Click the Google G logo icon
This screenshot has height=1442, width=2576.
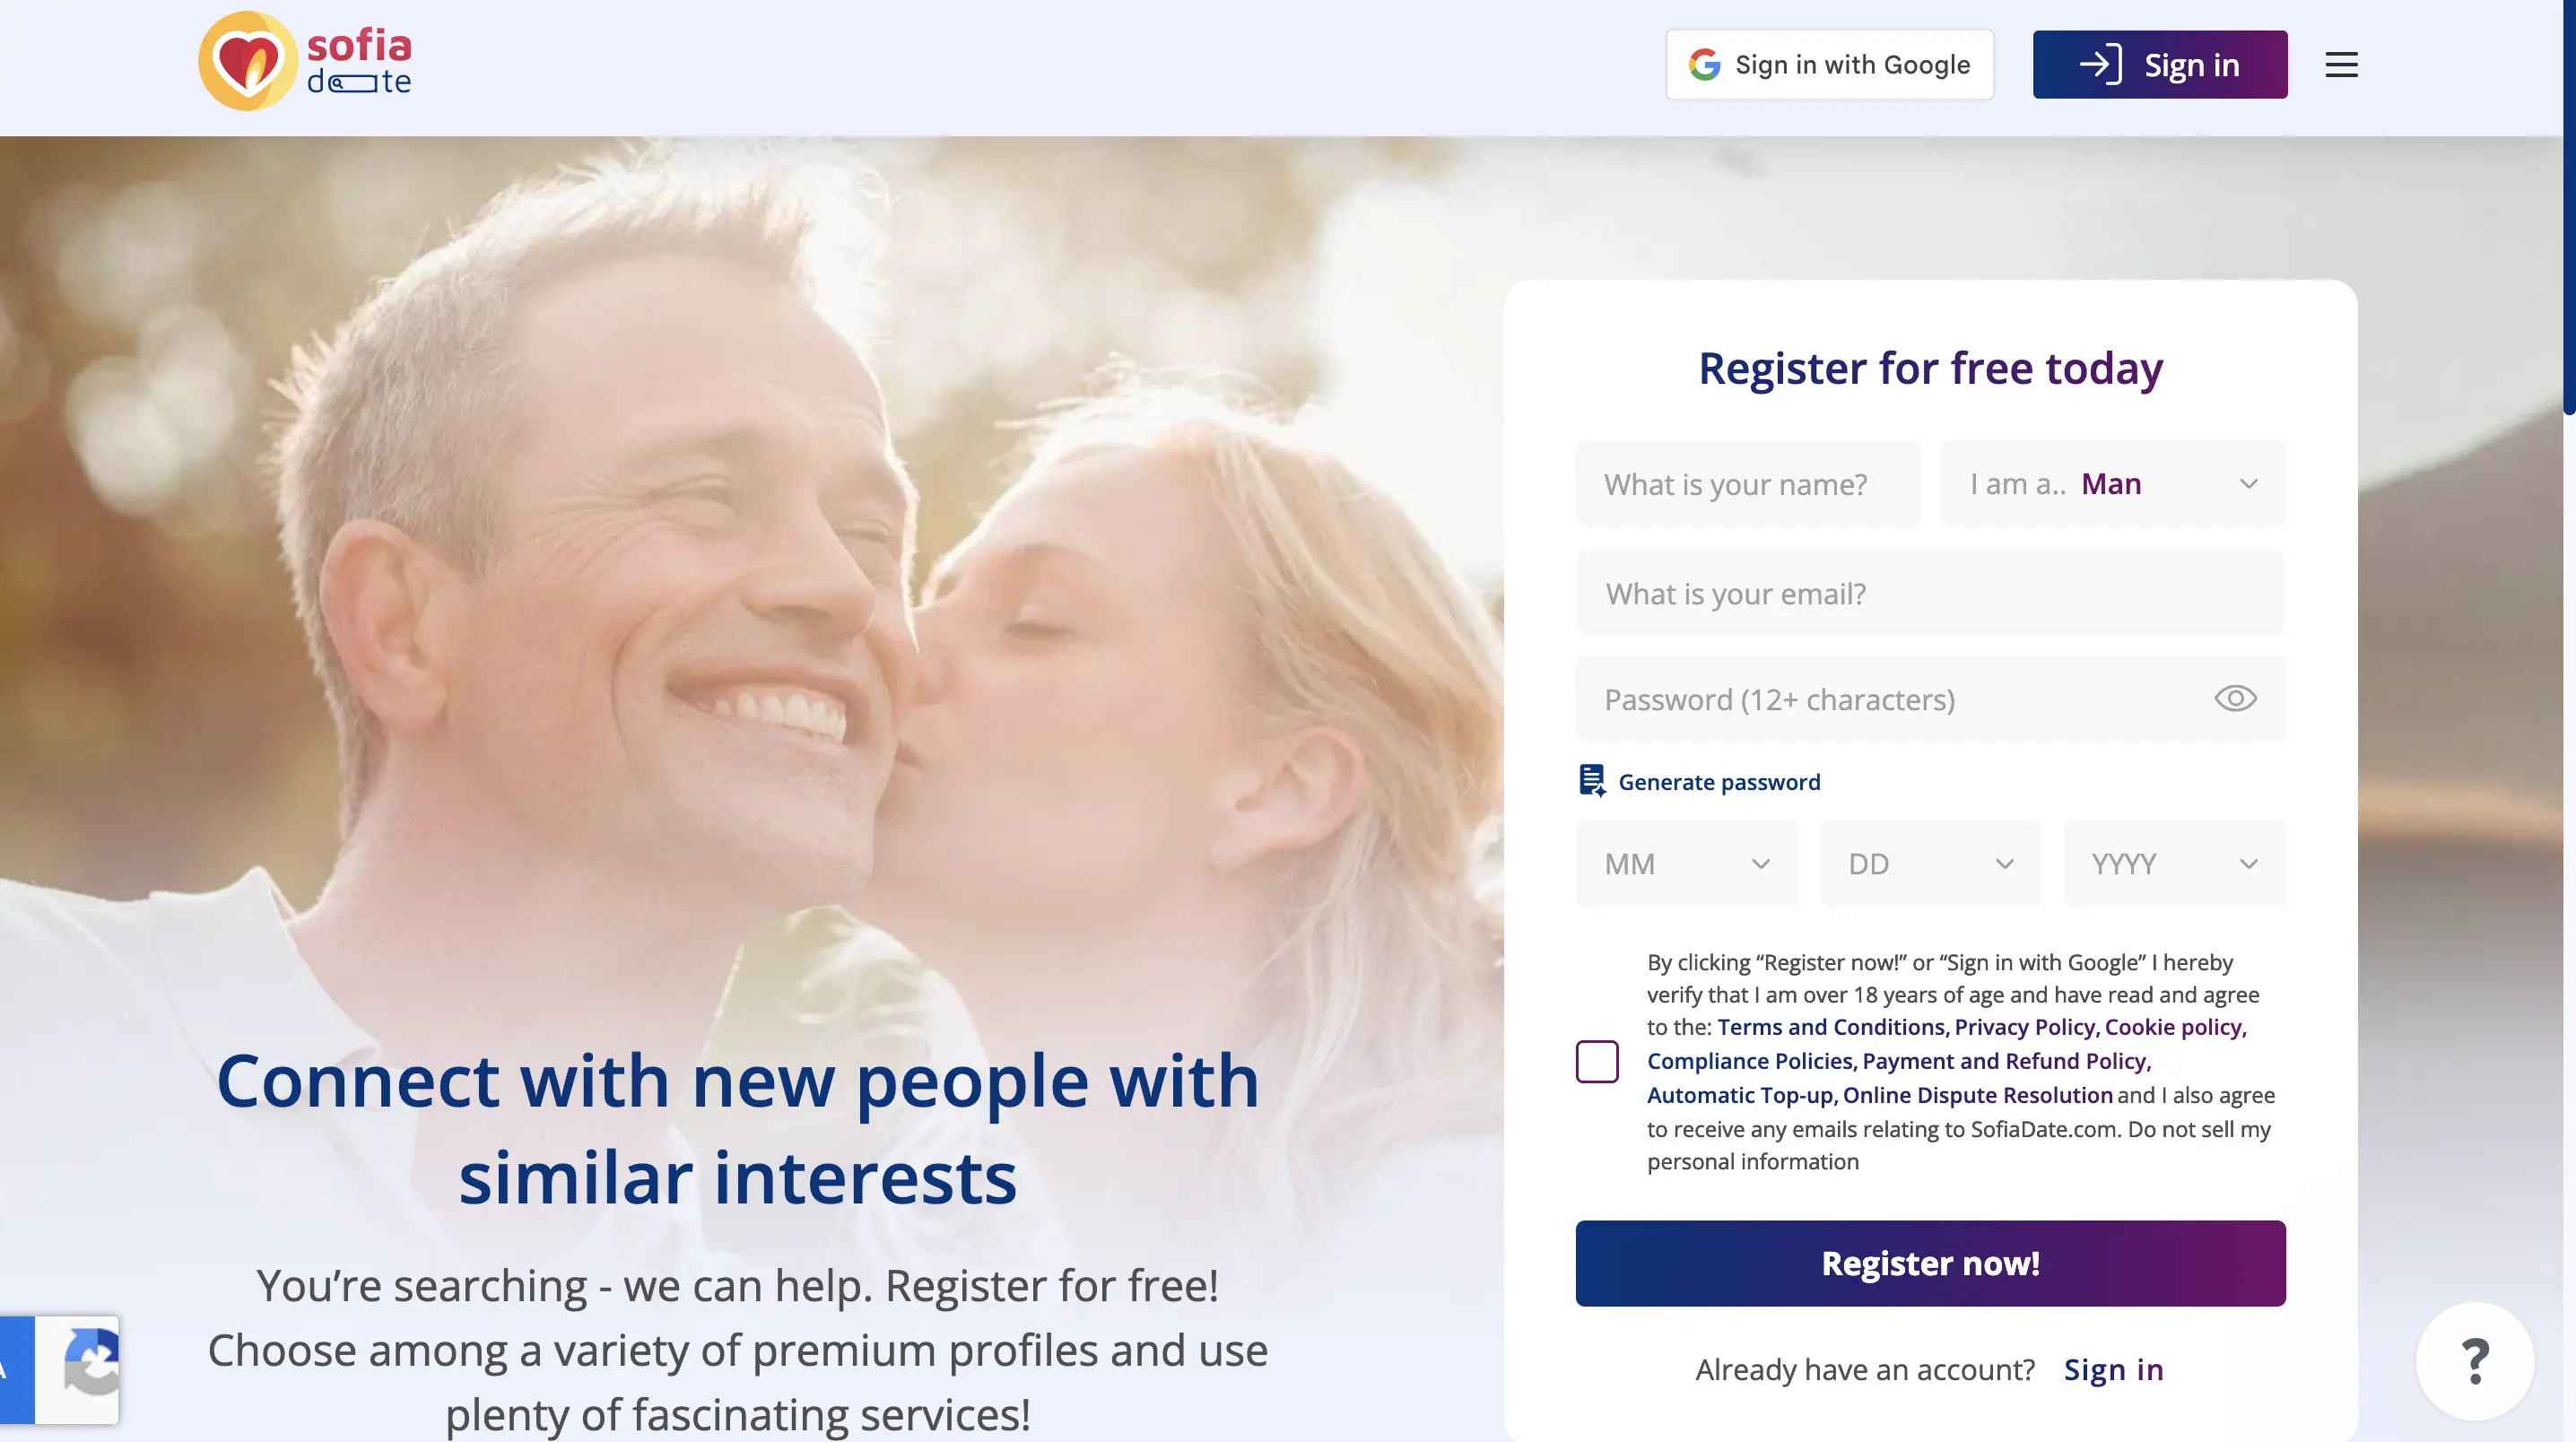click(1704, 65)
